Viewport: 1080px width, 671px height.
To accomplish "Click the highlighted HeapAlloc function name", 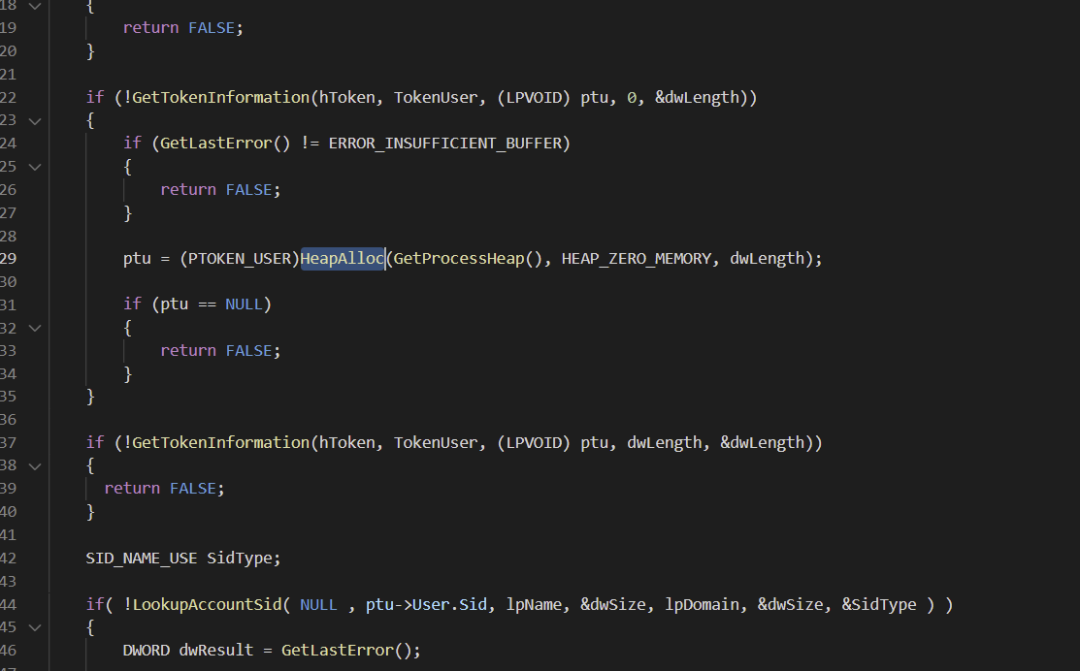I will pos(342,258).
